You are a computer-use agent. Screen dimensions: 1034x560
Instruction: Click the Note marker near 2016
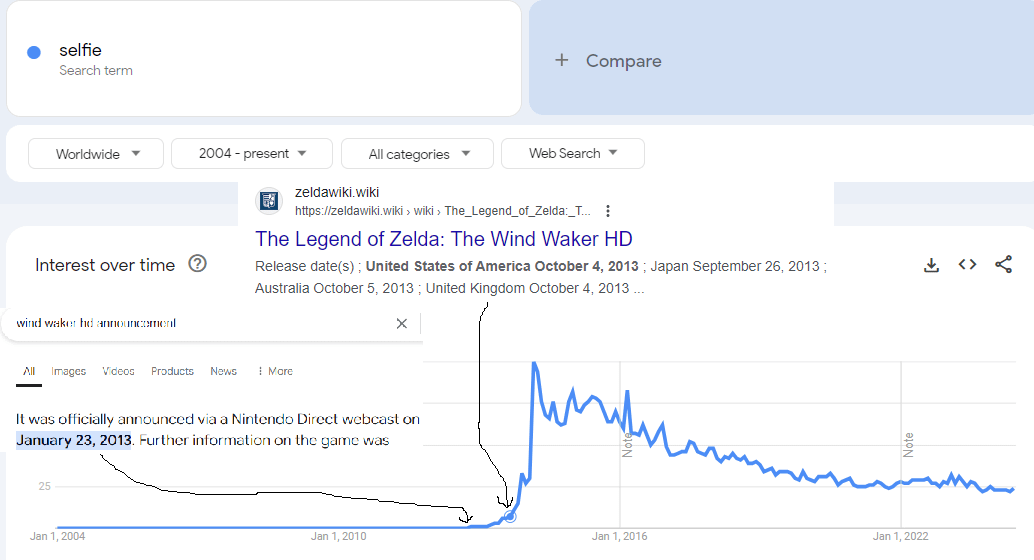point(628,444)
